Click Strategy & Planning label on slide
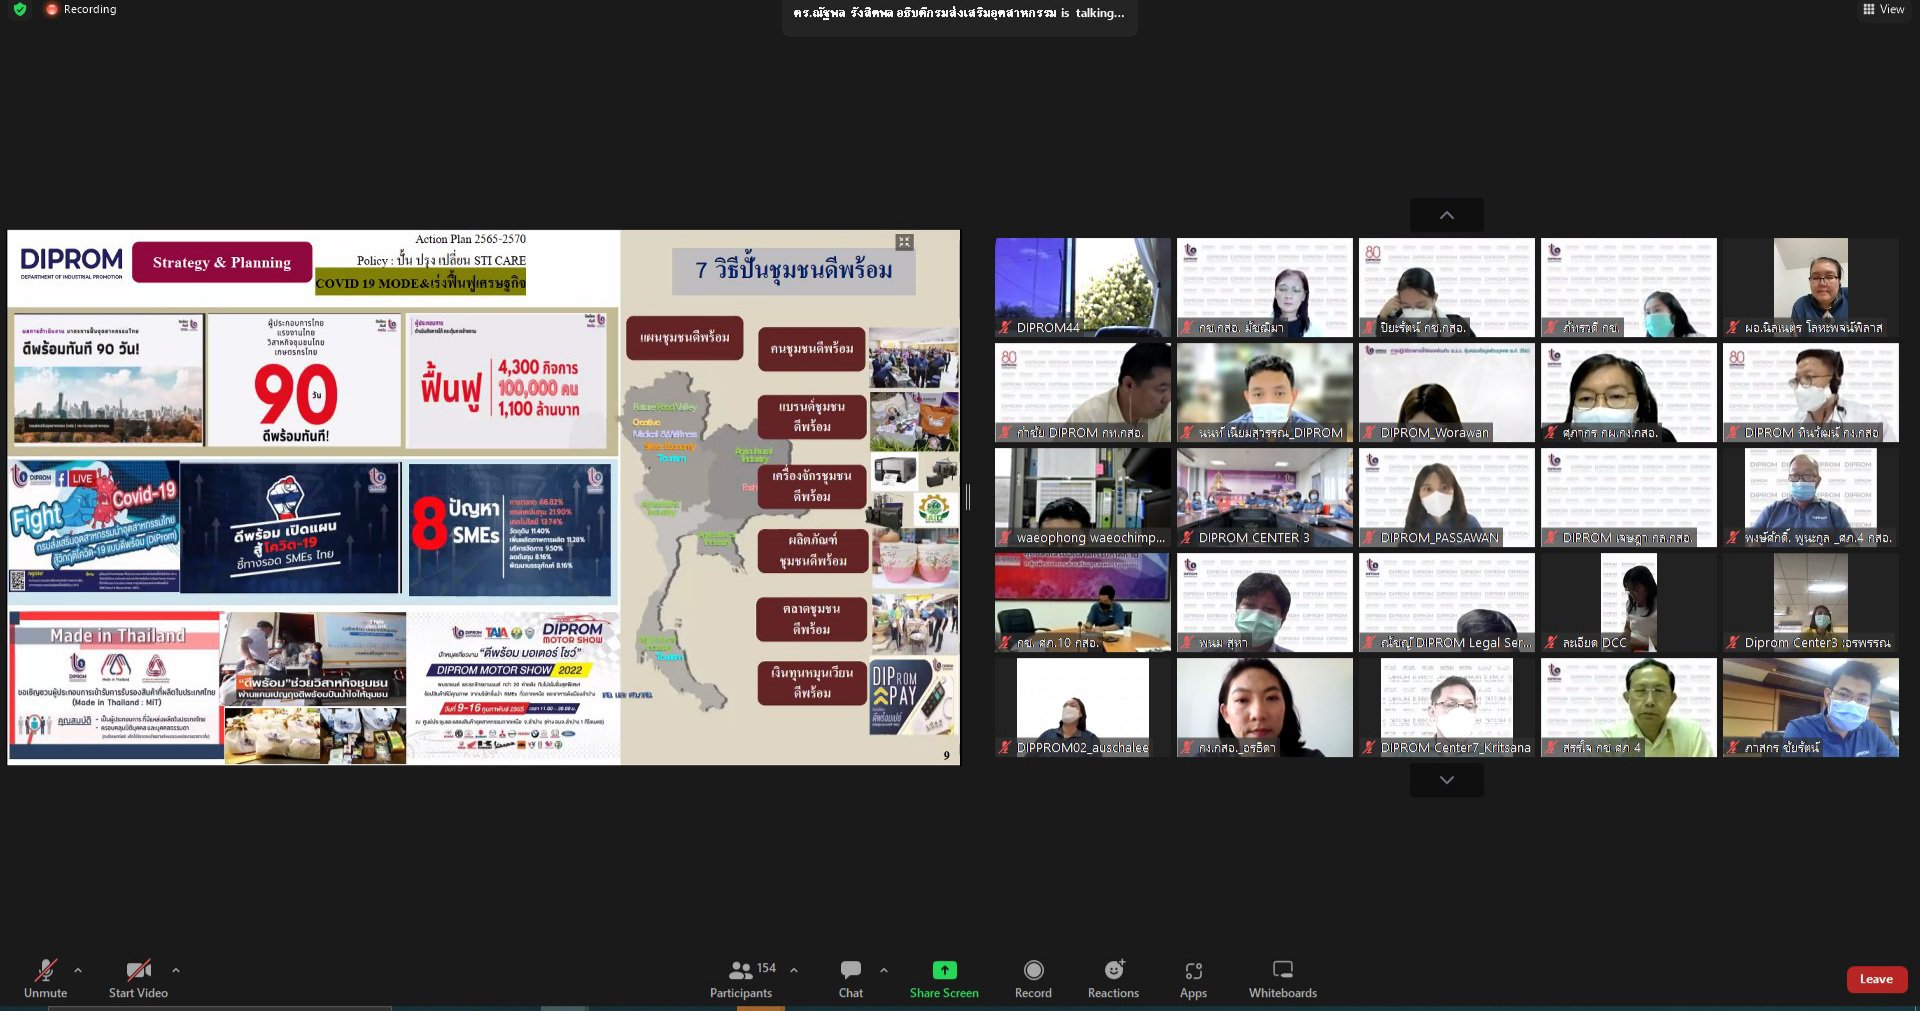The image size is (1920, 1011). point(222,262)
